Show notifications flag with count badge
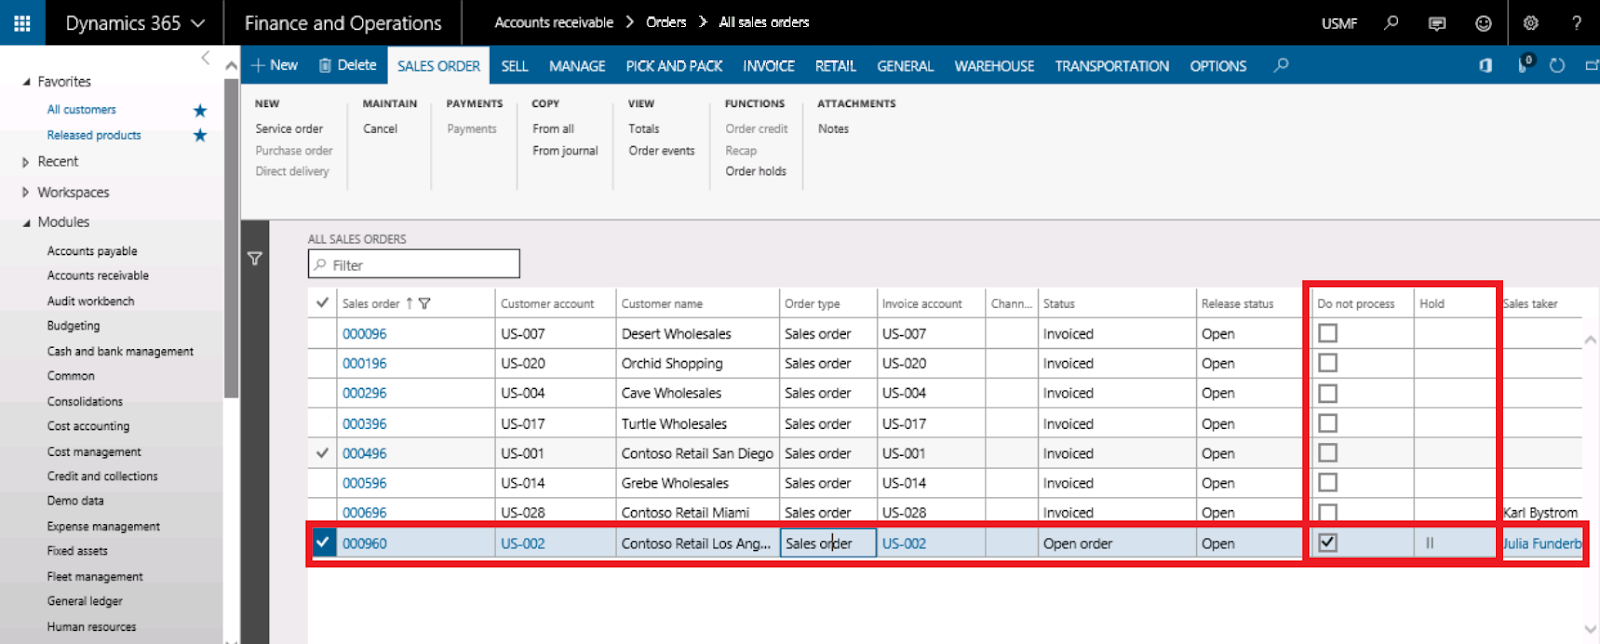1600x644 pixels. 1525,64
